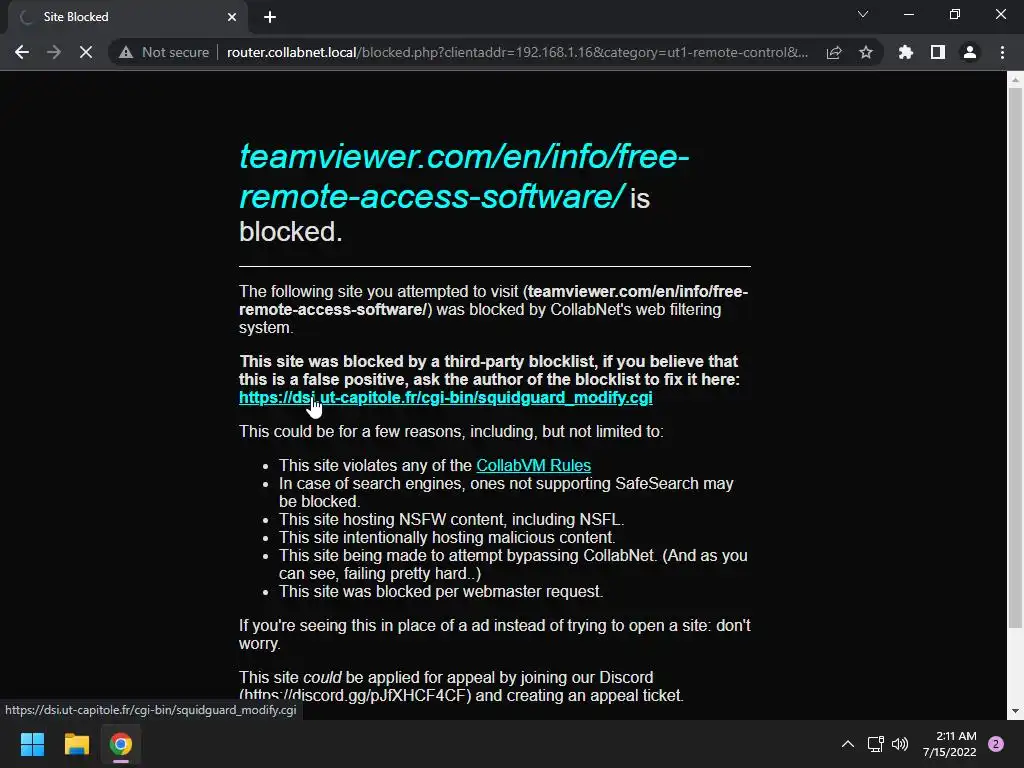Image resolution: width=1024 pixels, height=768 pixels.
Task: Click the Chrome taskbar icon
Action: coord(121,744)
